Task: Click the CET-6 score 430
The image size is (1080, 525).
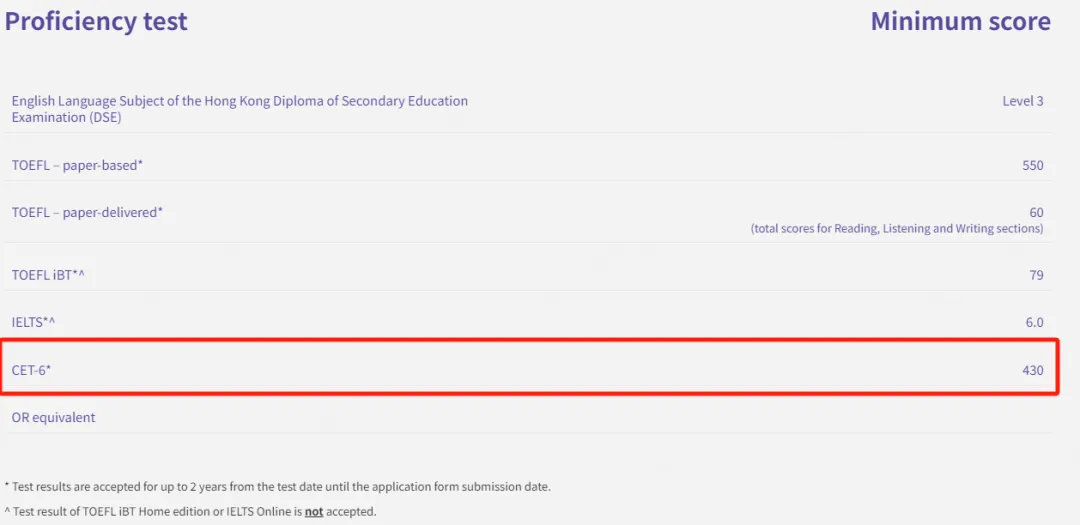Action: coord(1032,370)
